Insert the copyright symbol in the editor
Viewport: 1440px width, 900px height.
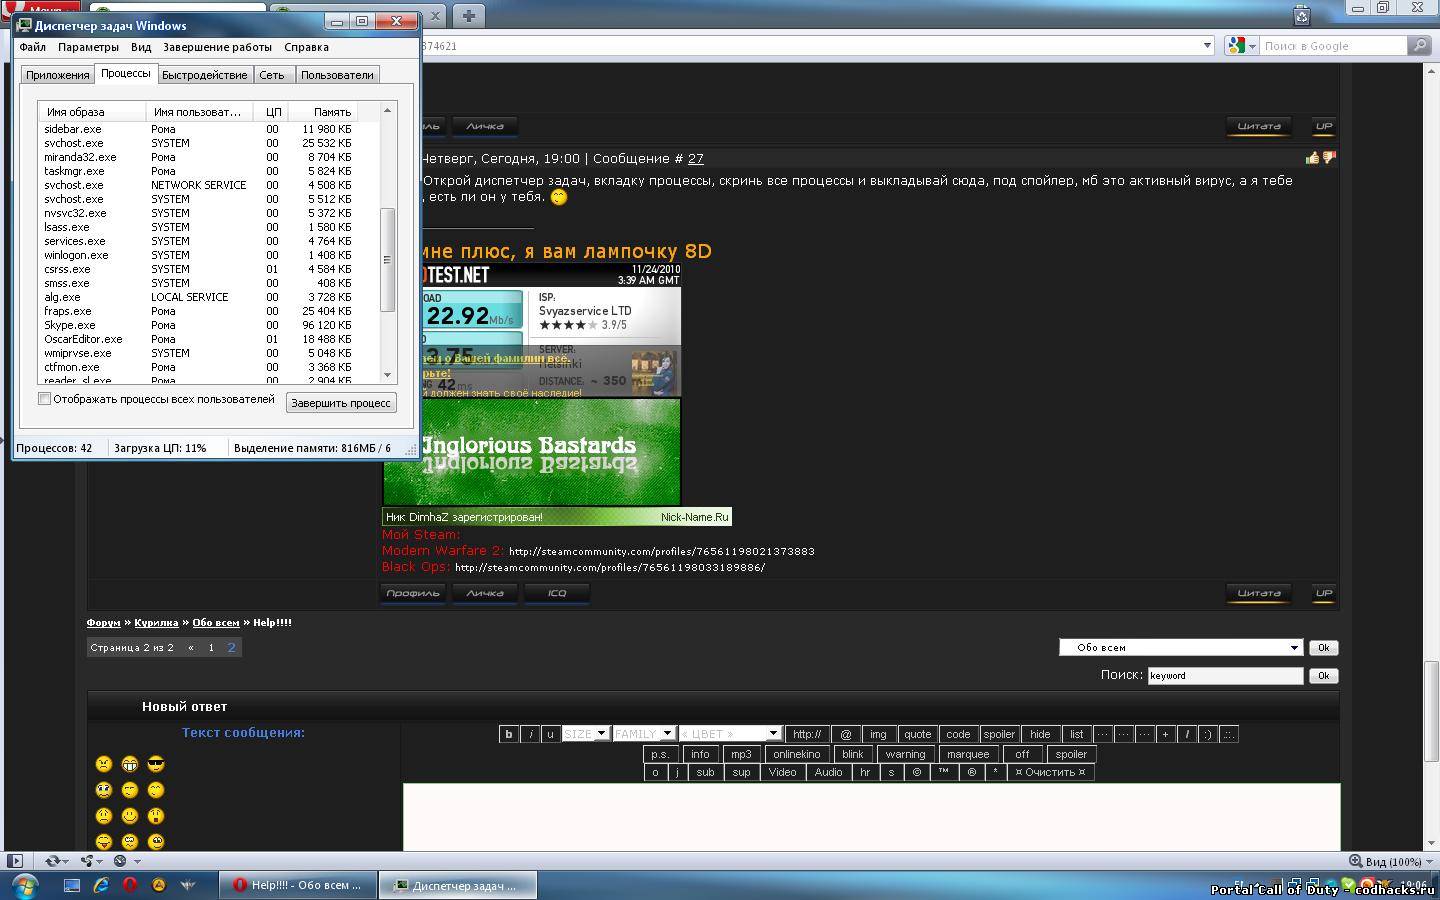click(916, 772)
